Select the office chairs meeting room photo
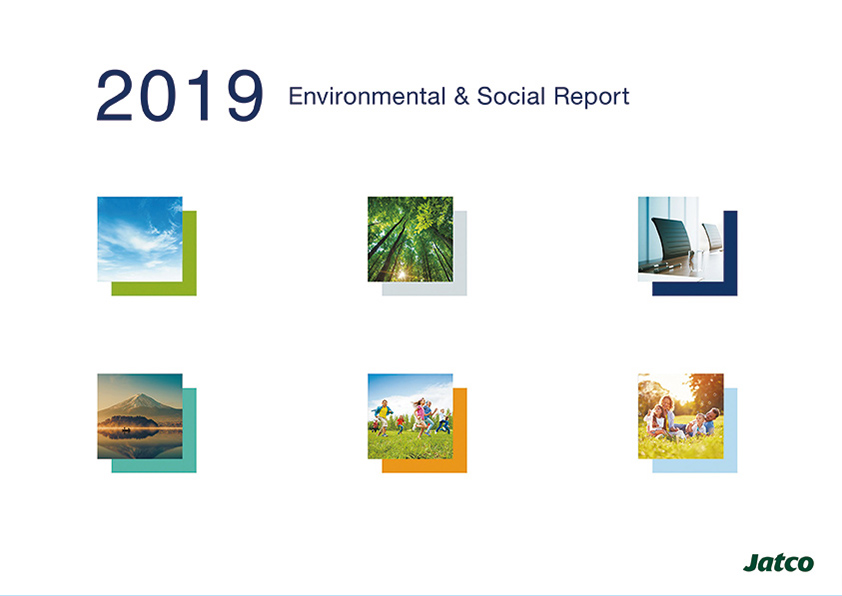842x596 pixels. point(680,239)
